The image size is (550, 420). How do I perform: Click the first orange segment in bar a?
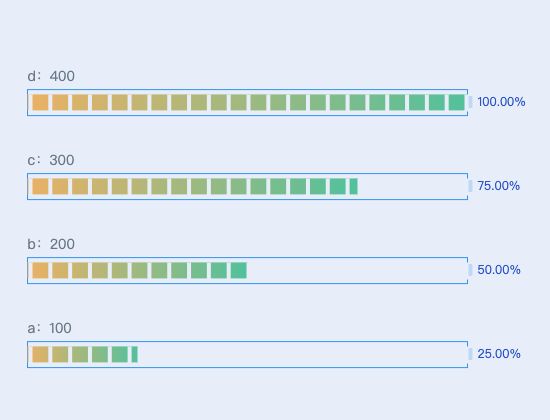click(40, 354)
